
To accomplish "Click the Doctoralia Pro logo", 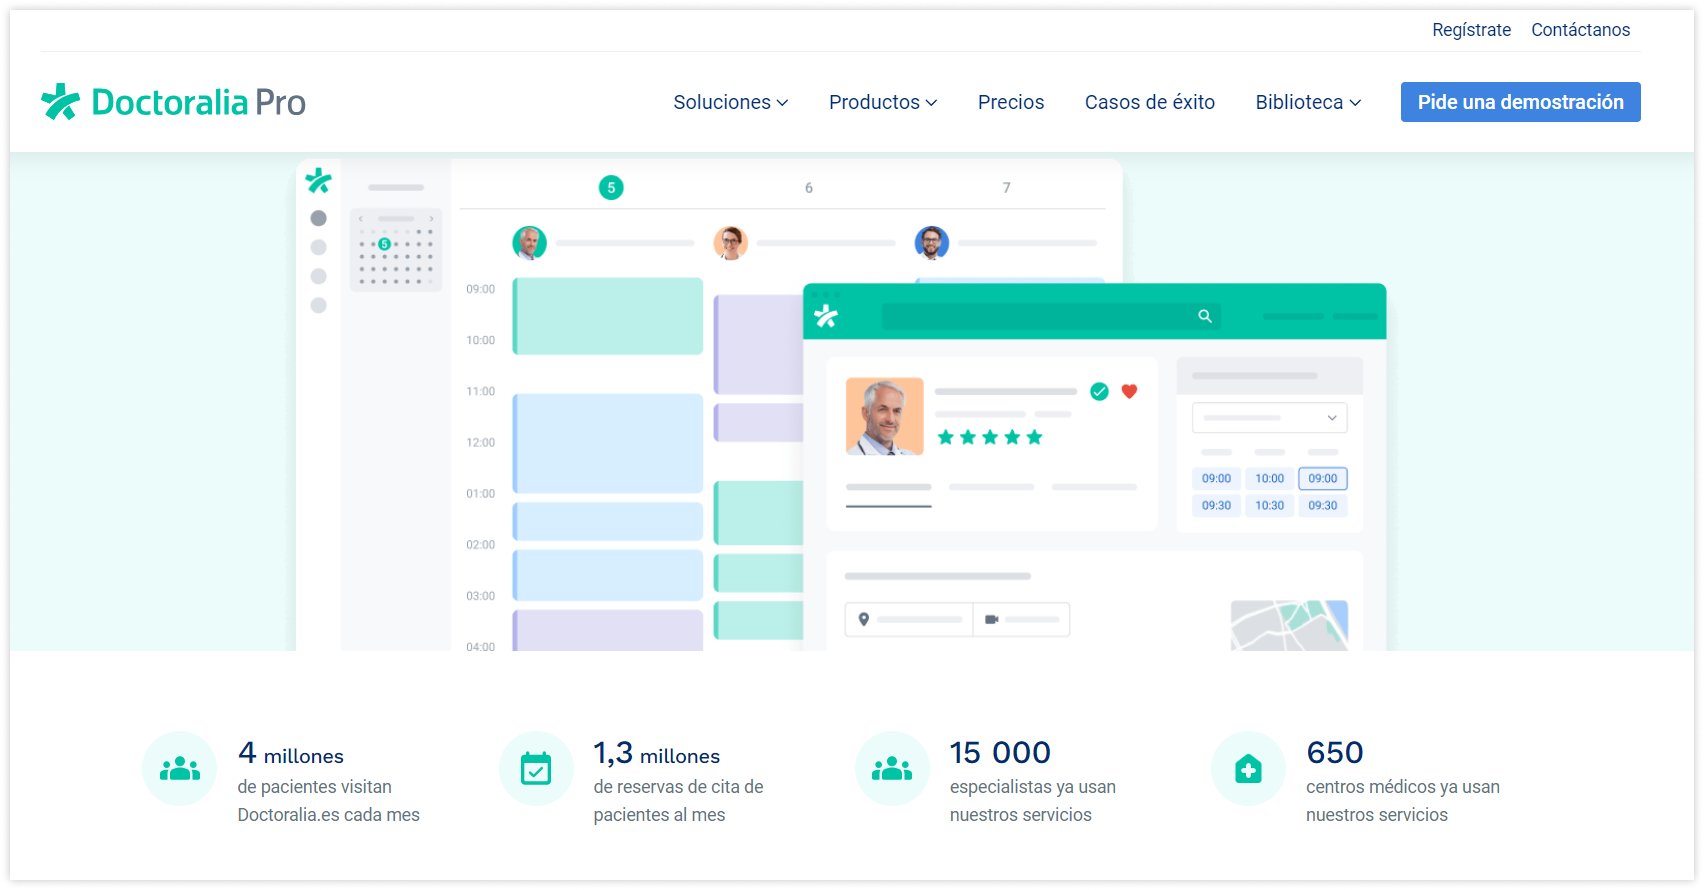I will click(x=173, y=102).
